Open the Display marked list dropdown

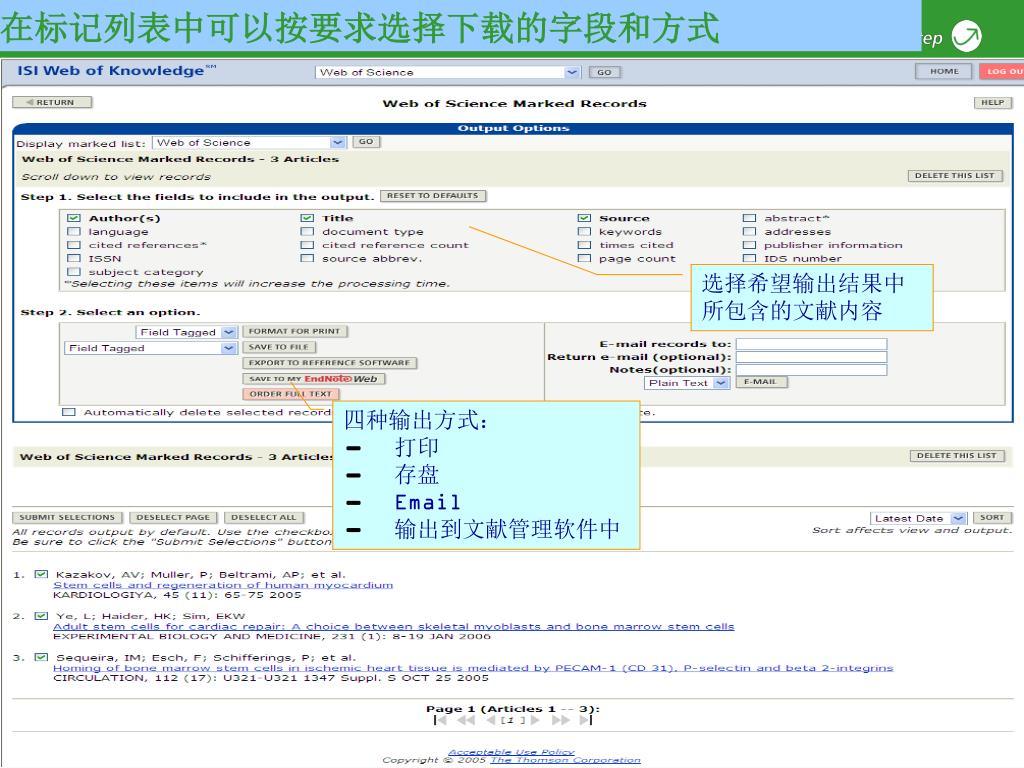[x=337, y=142]
